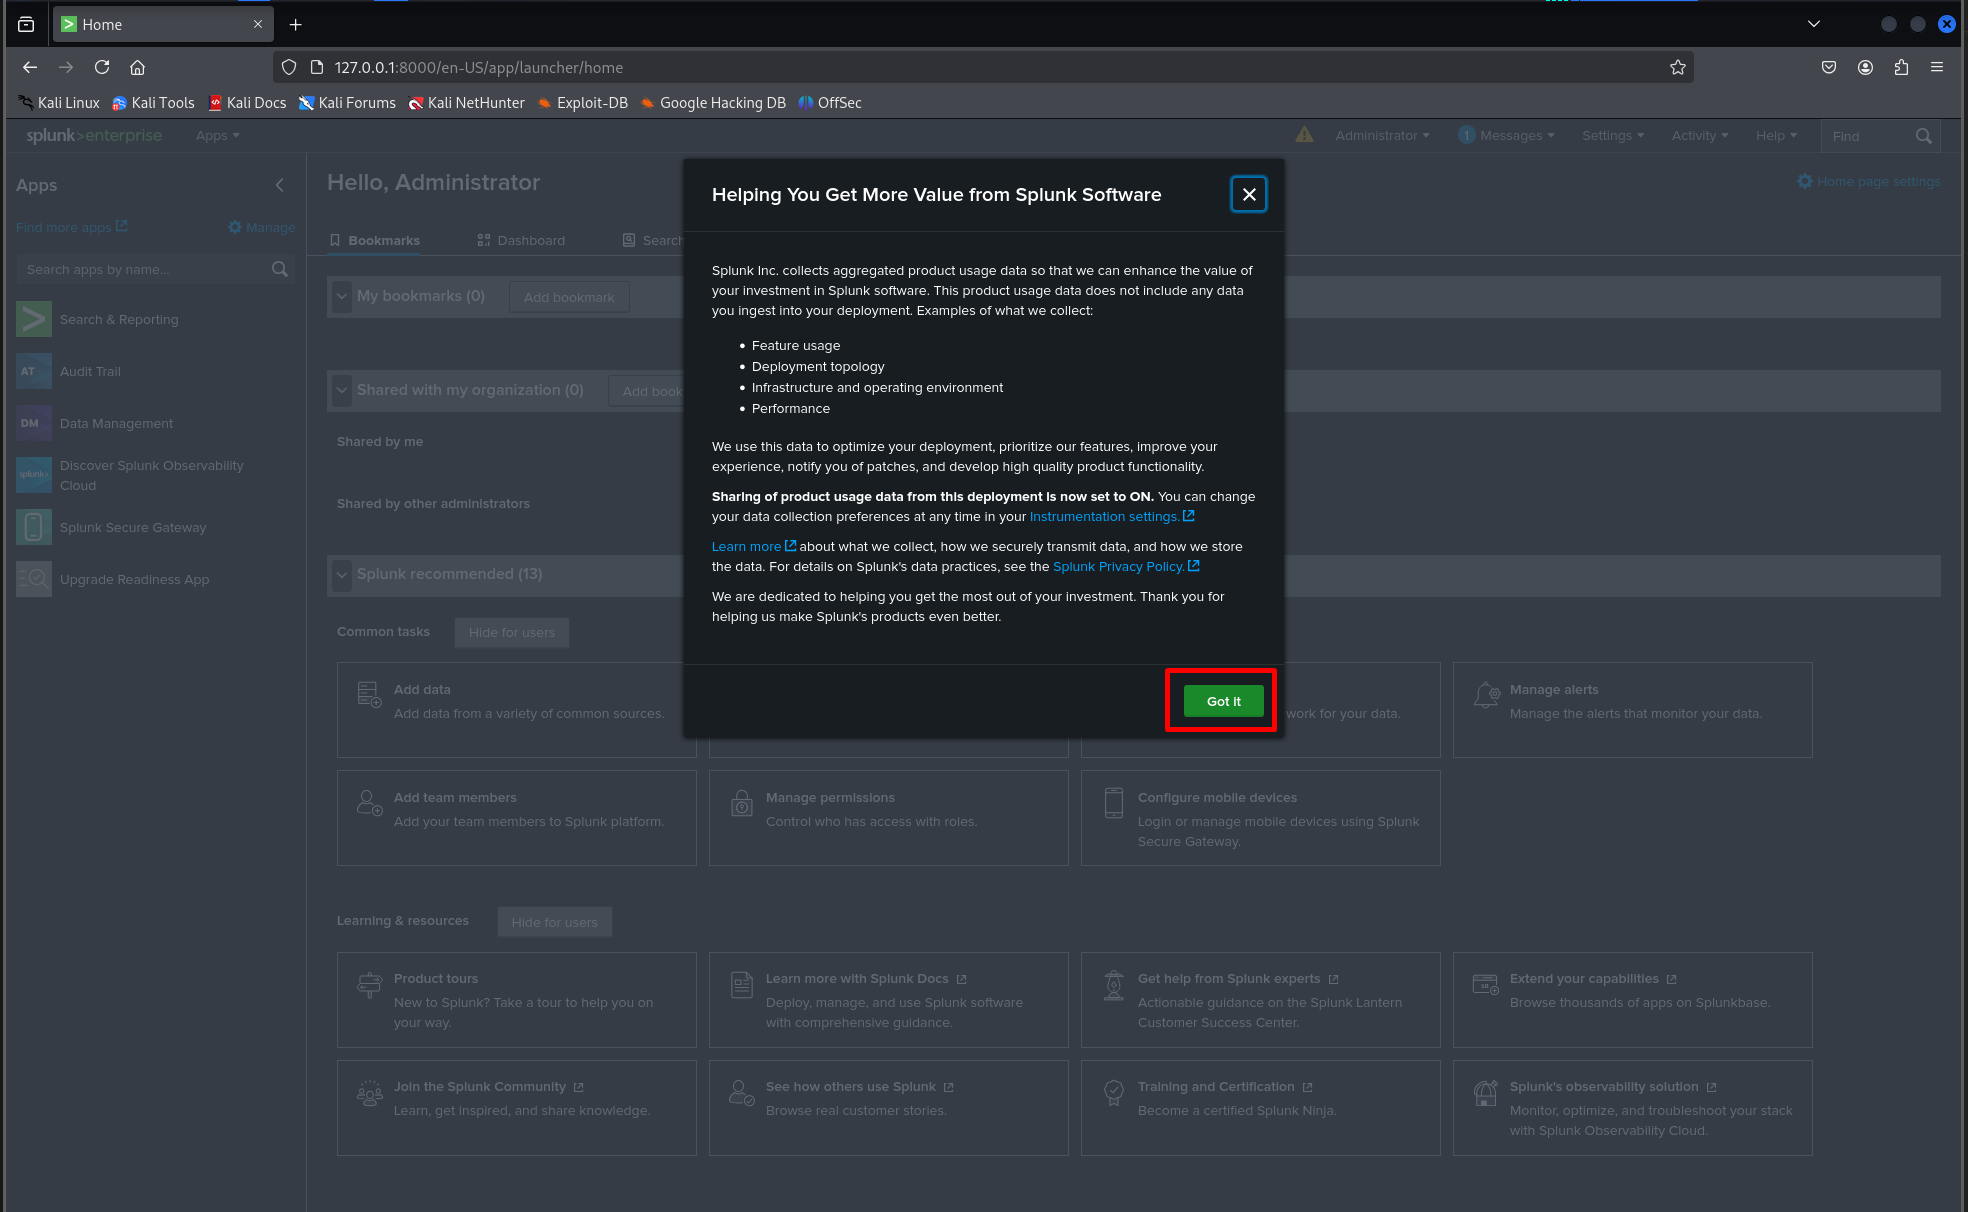Viewport: 1968px width, 1212px height.
Task: Dismiss dialog with the Got It button
Action: click(1221, 701)
